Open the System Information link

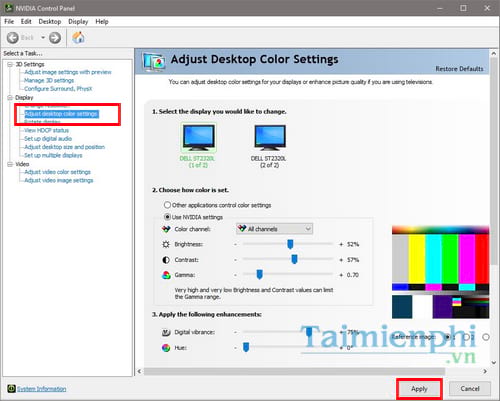(x=42, y=389)
